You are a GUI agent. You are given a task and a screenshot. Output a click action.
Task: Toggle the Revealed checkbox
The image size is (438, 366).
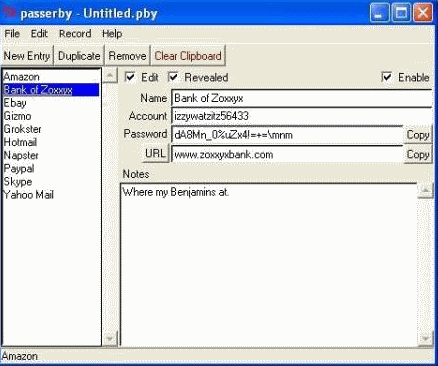click(x=173, y=77)
